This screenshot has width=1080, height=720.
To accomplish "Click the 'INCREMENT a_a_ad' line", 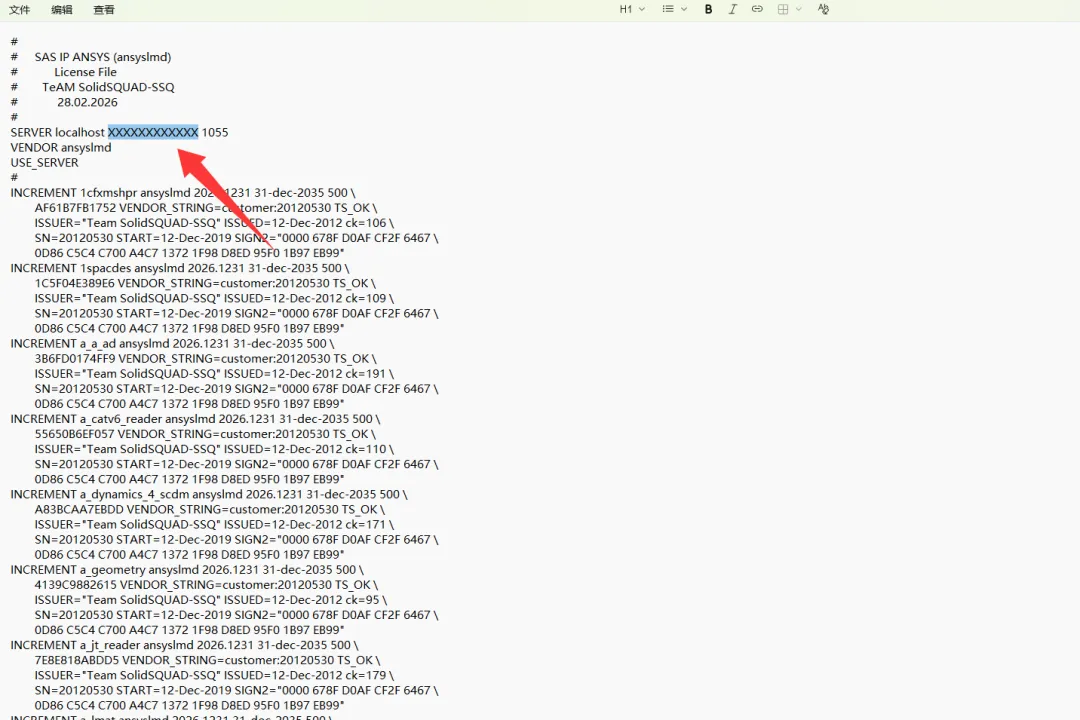I will click(x=172, y=344).
